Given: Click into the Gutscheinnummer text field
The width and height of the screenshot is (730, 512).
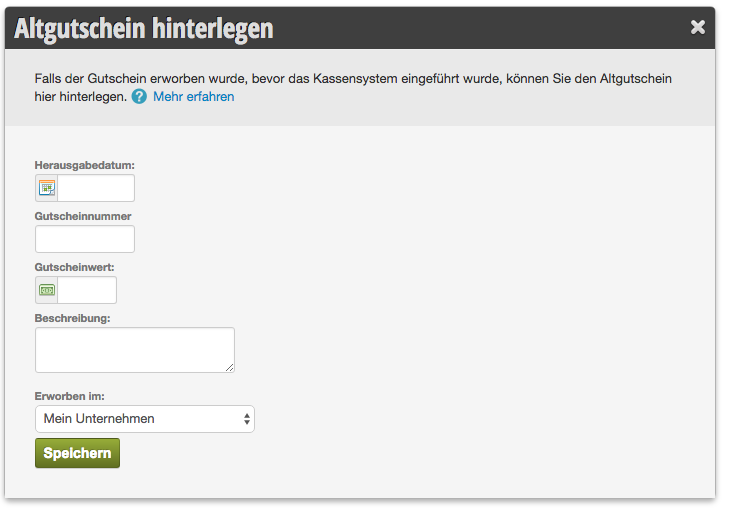Looking at the screenshot, I should 85,239.
